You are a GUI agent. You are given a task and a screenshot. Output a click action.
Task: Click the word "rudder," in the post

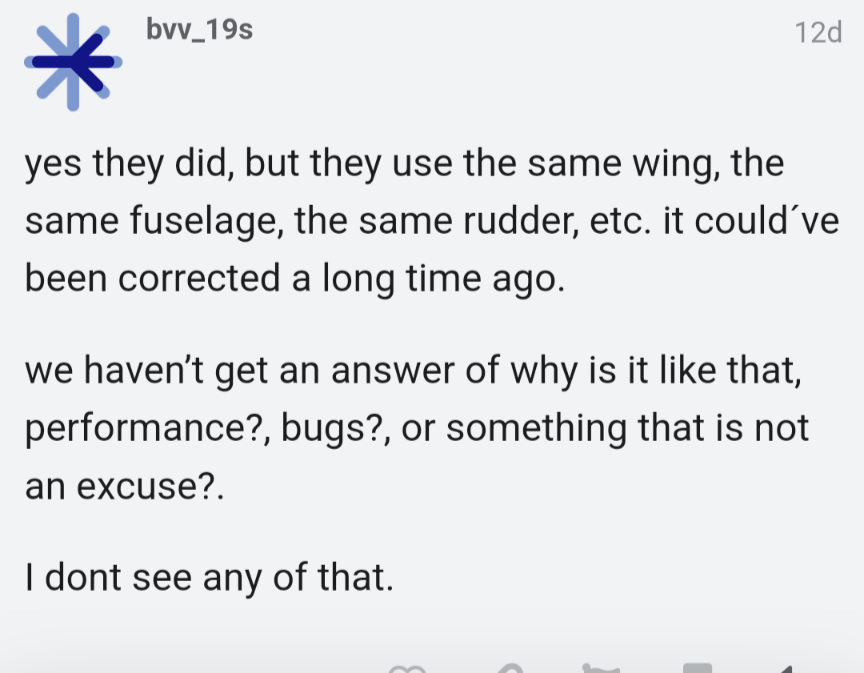pyautogui.click(x=521, y=220)
